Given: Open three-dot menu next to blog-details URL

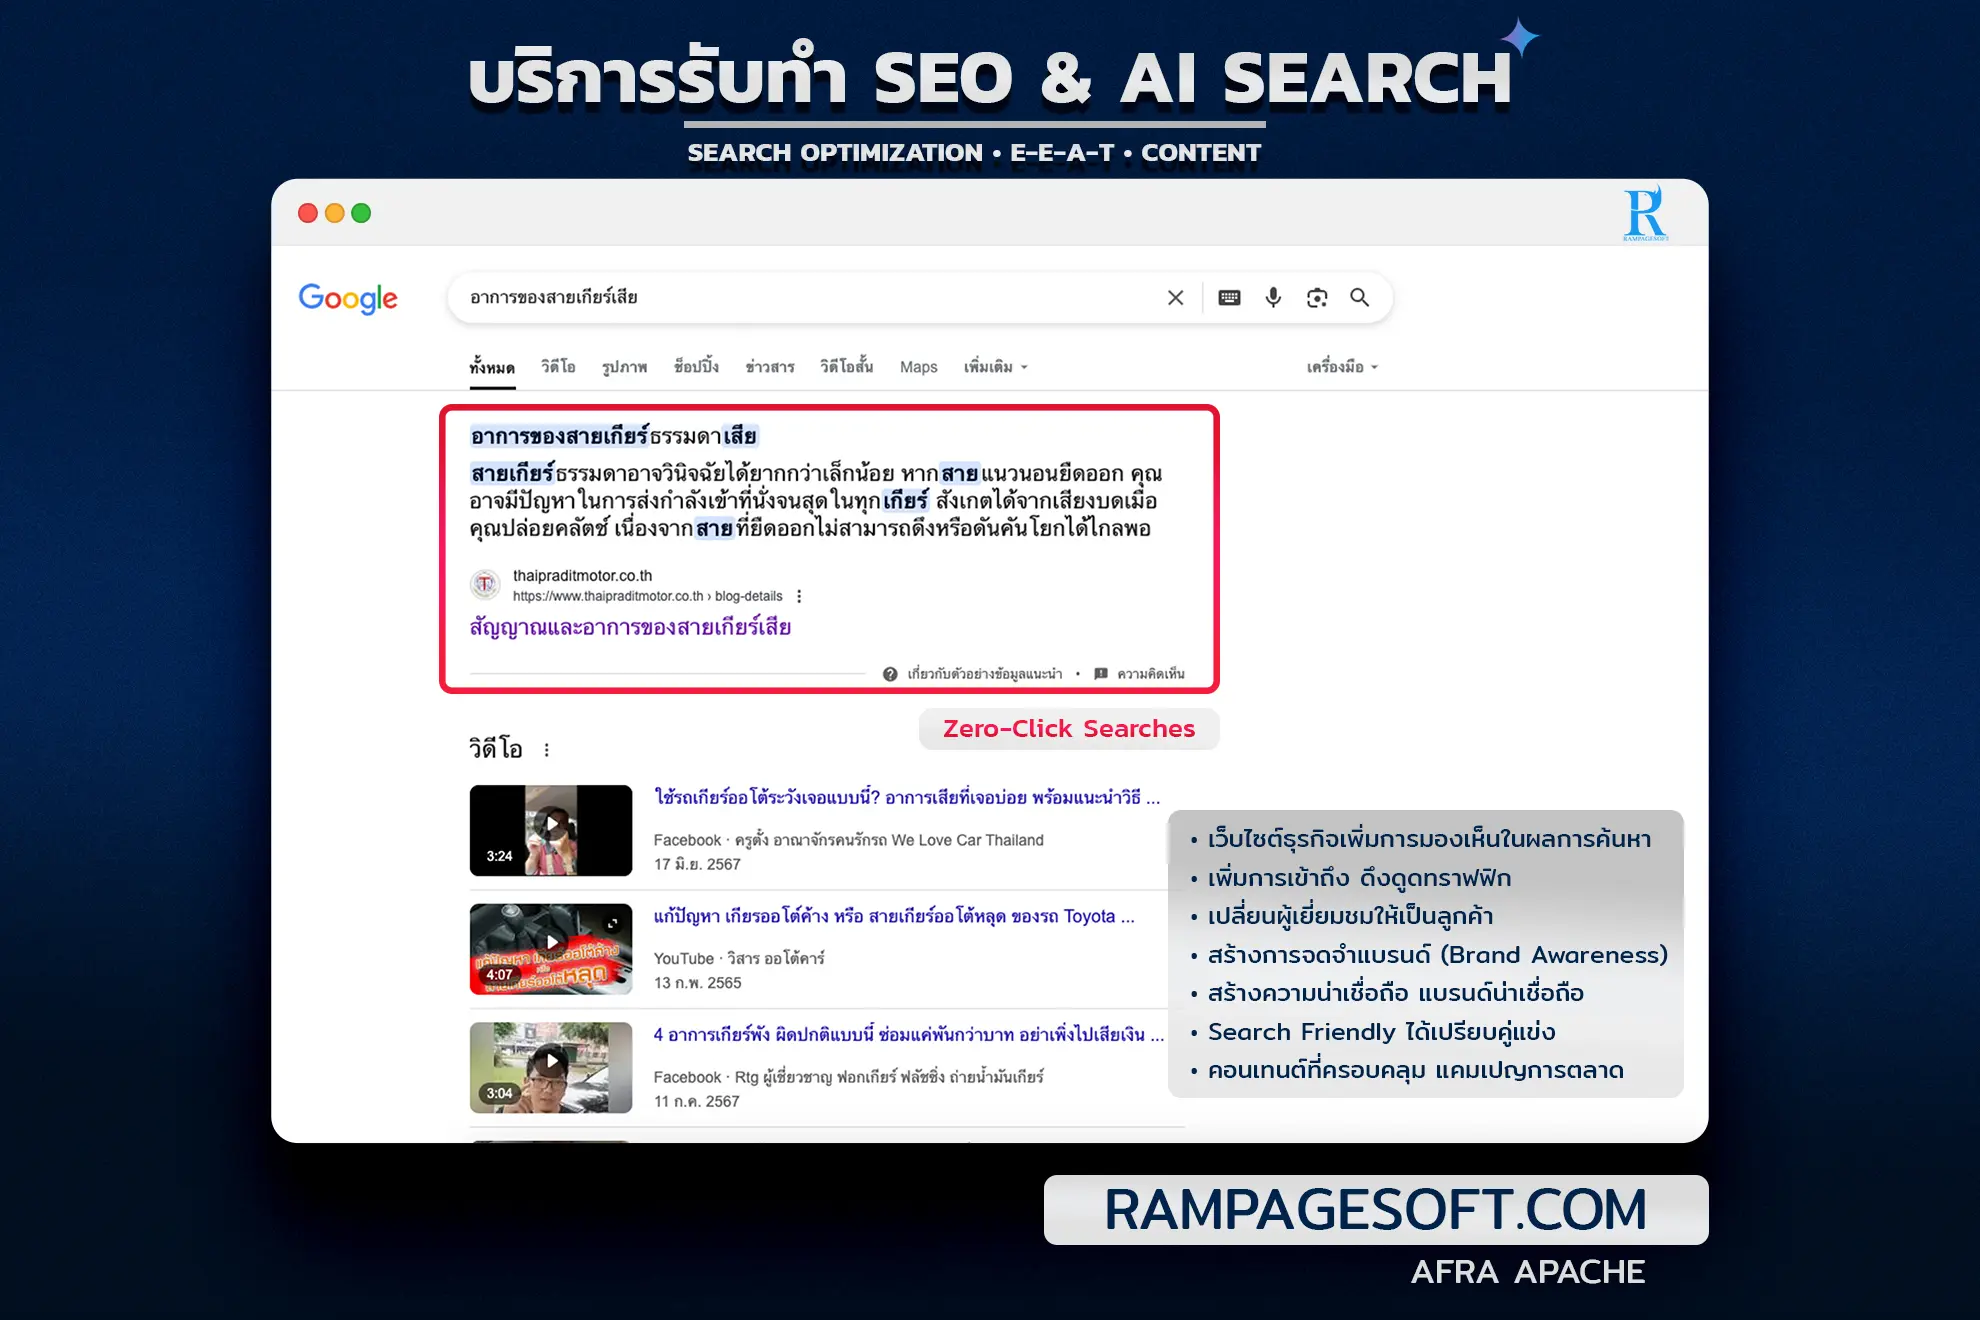Looking at the screenshot, I should click(799, 597).
